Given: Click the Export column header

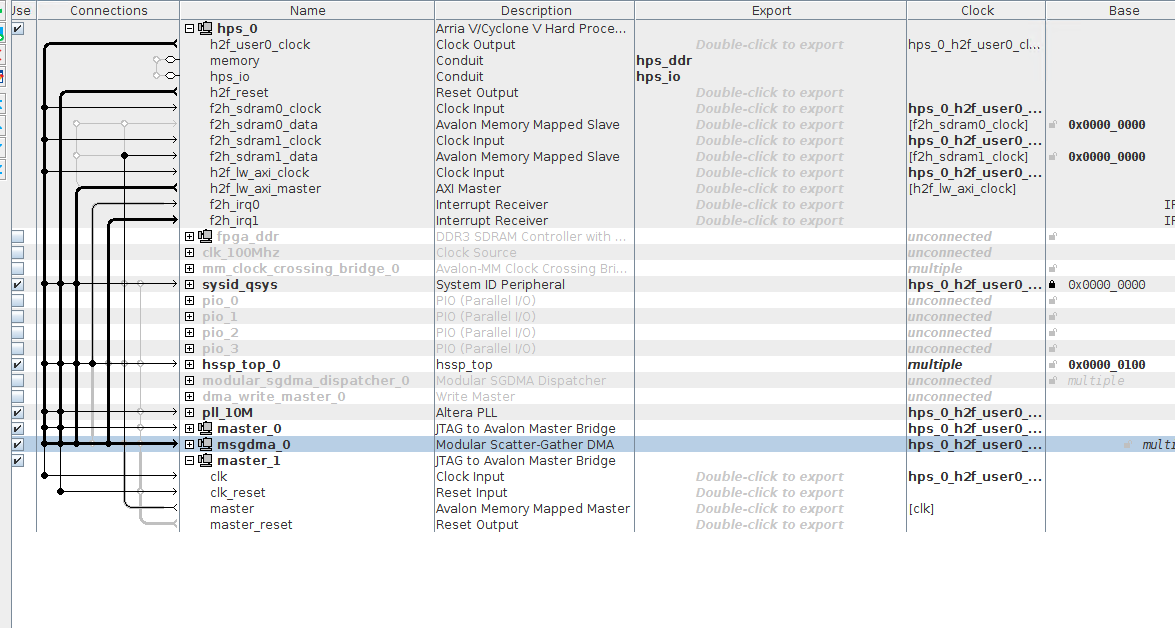Looking at the screenshot, I should pyautogui.click(x=770, y=10).
